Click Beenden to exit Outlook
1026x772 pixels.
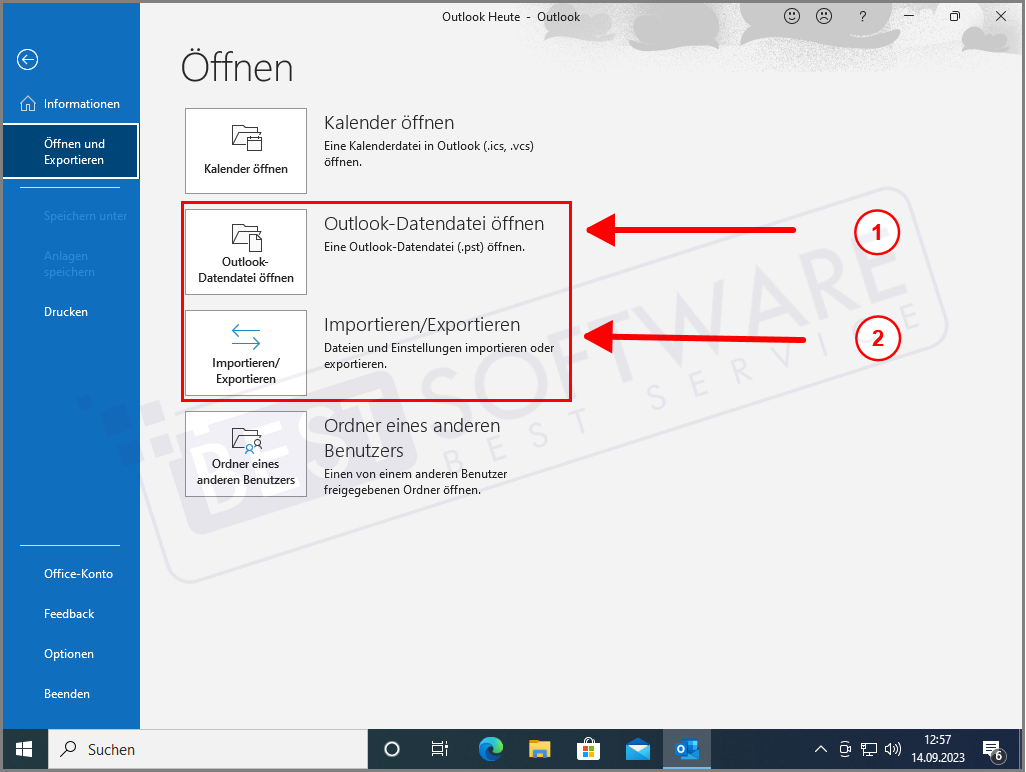pos(65,693)
